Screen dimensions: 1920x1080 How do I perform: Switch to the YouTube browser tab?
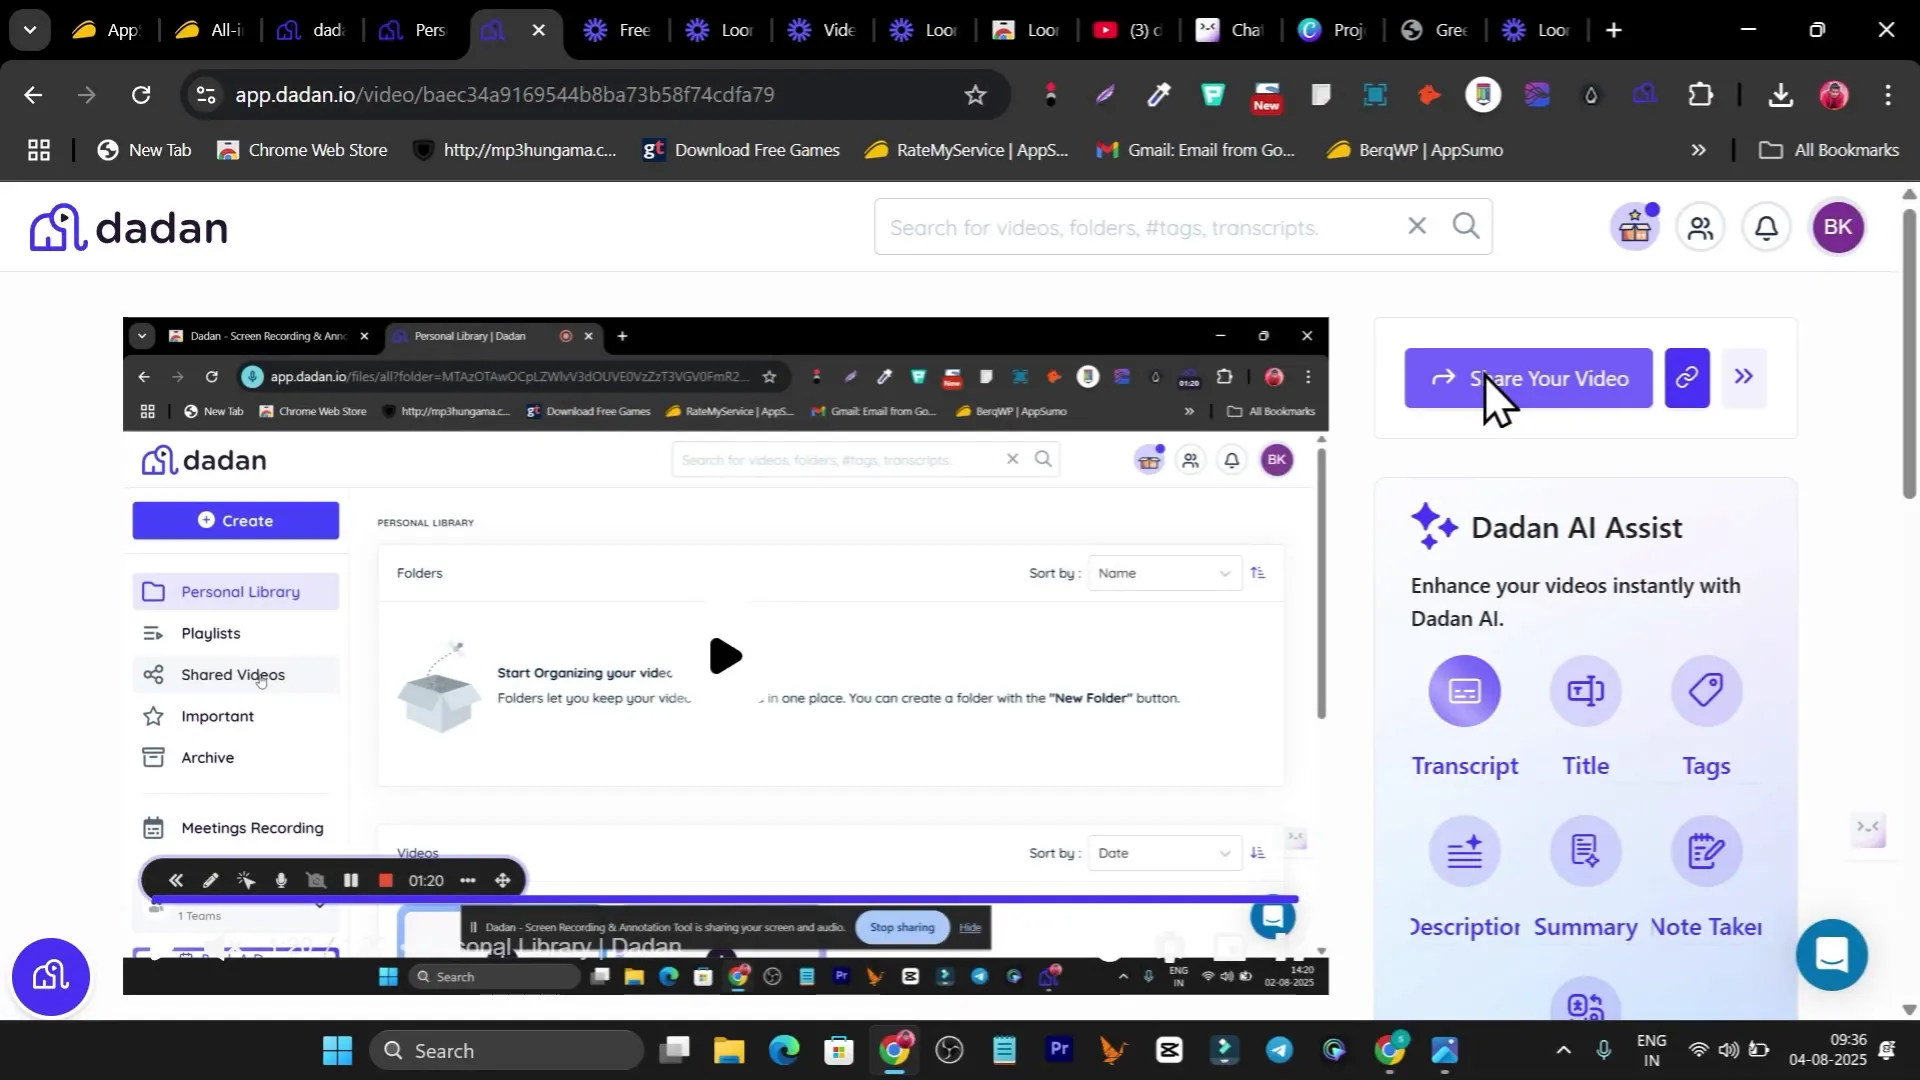(1127, 30)
